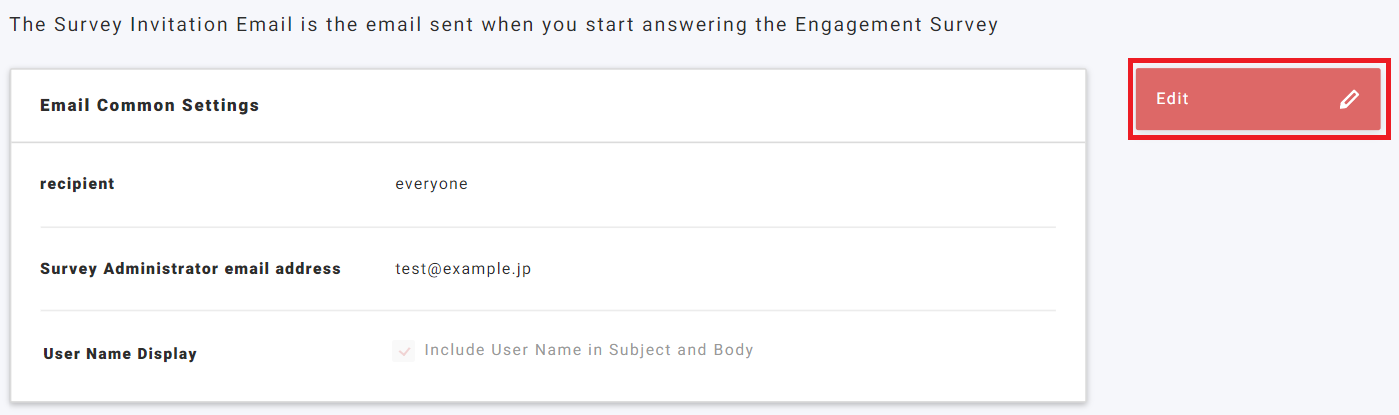The width and height of the screenshot is (1399, 415).
Task: Click the "Include User Name in Subject and Body" label
Action: 588,350
